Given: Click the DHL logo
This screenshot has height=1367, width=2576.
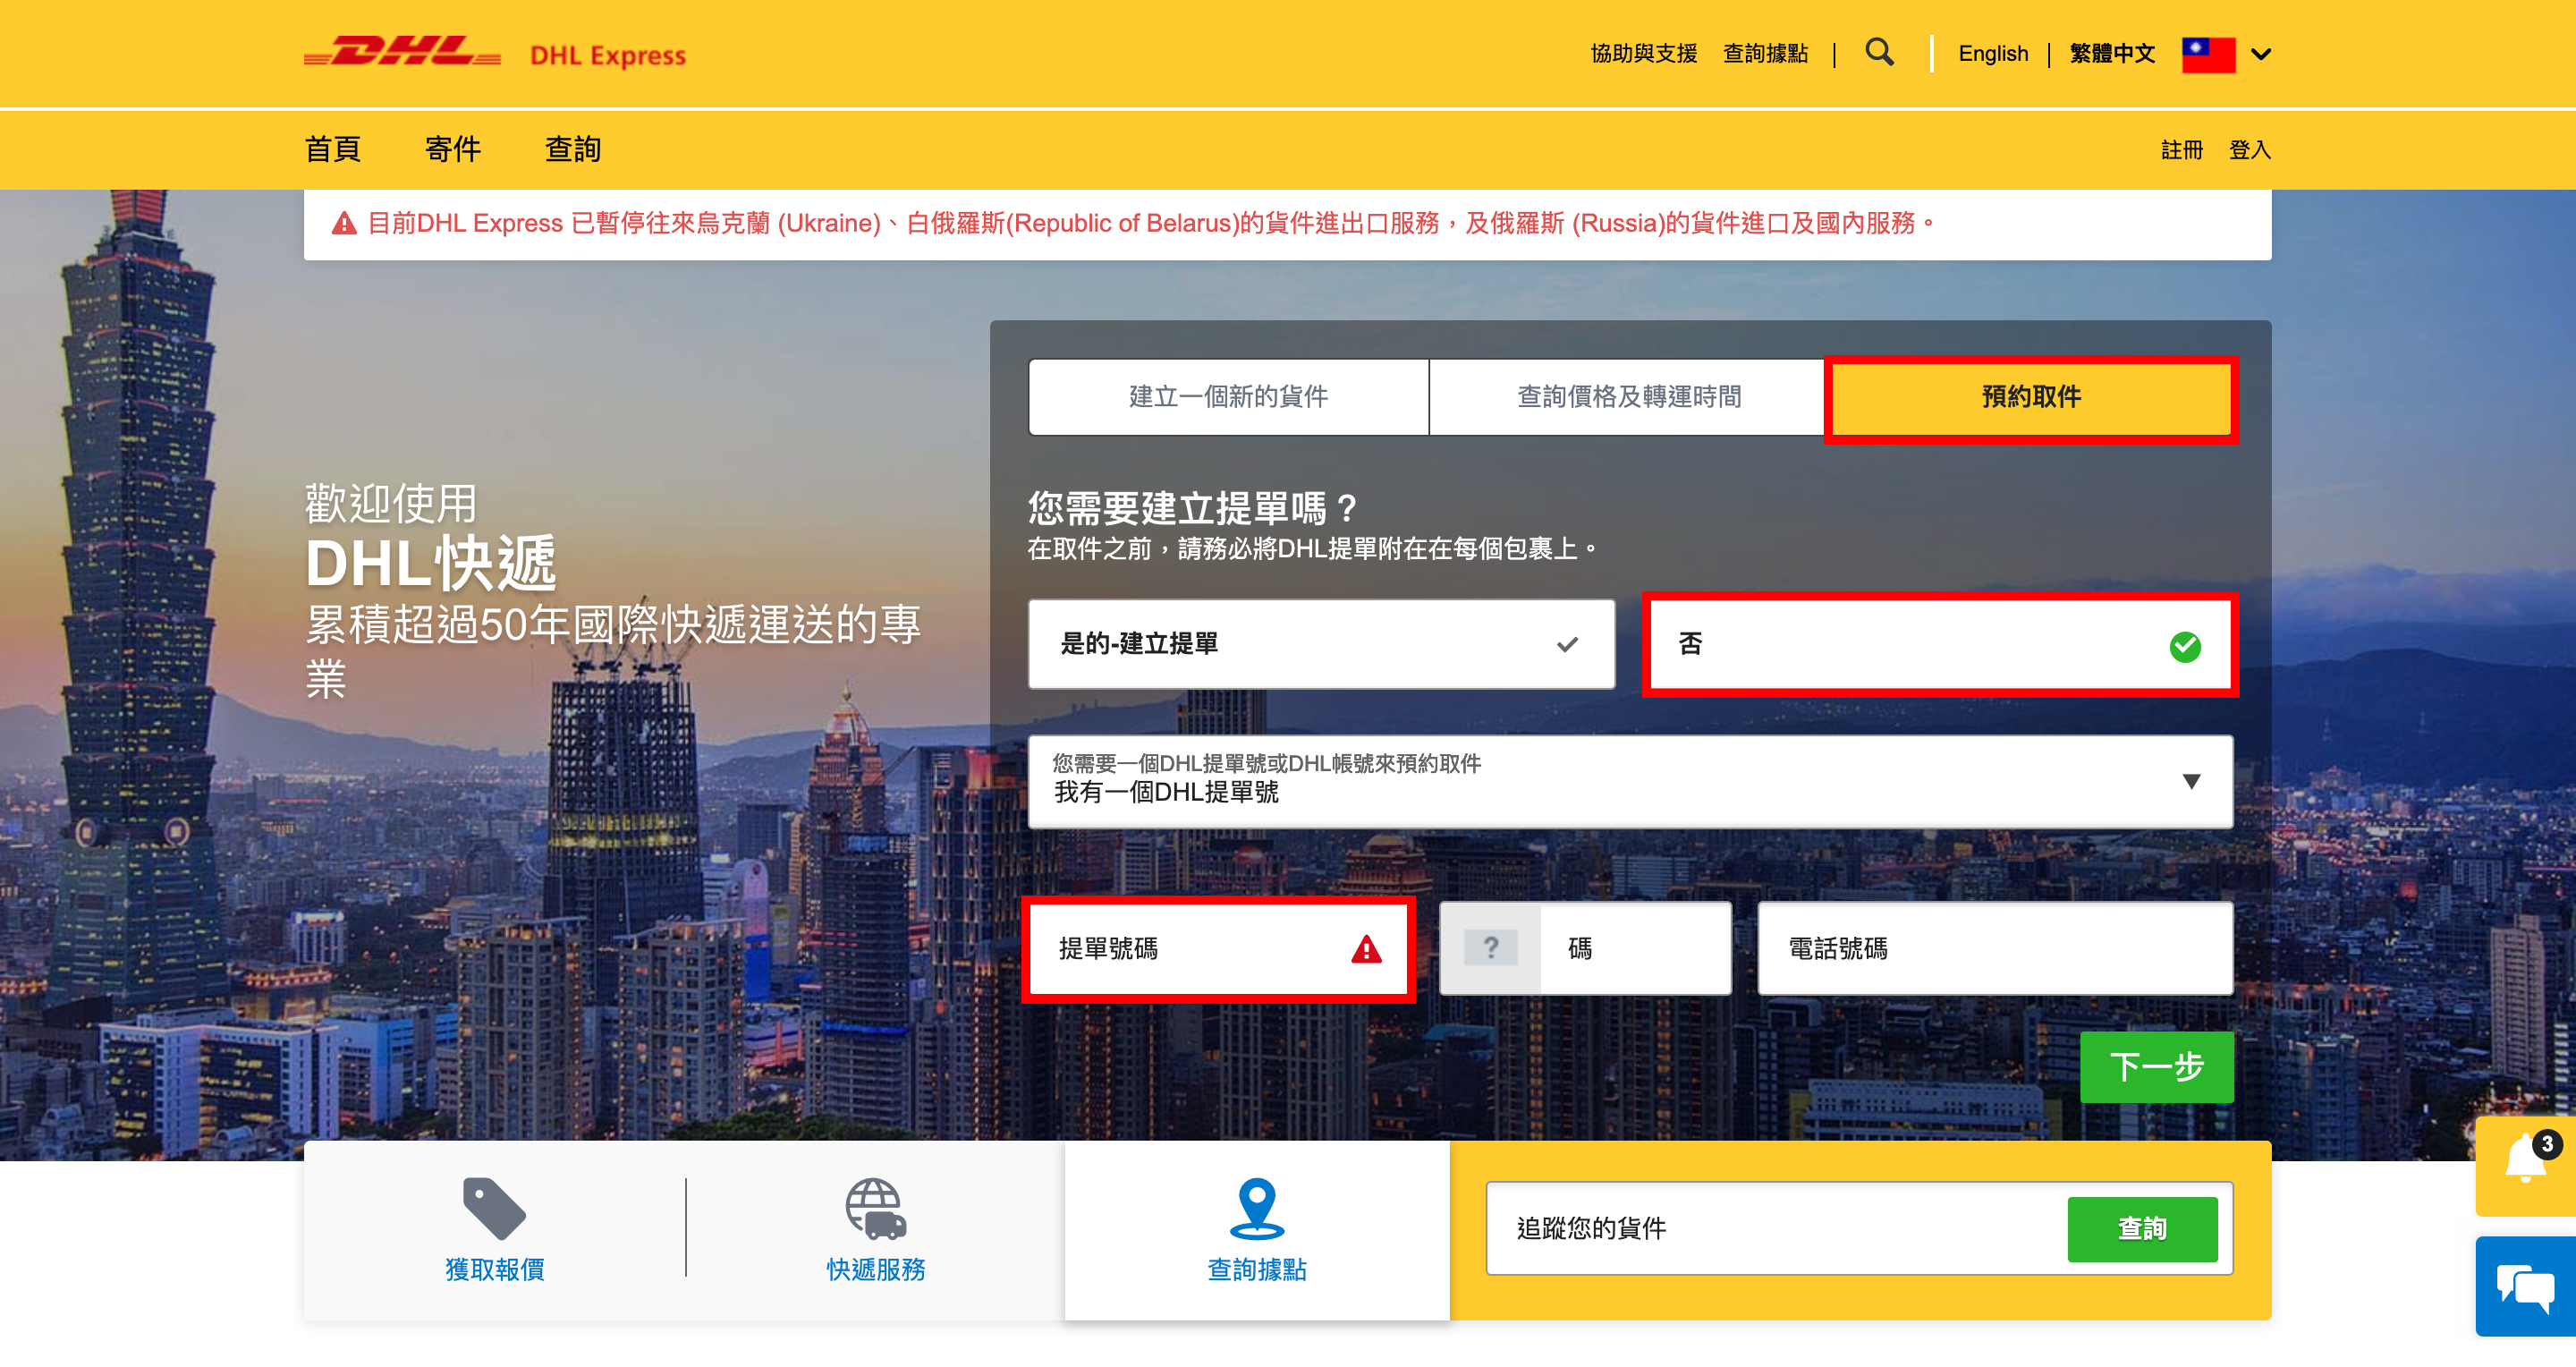Looking at the screenshot, I should 402,52.
